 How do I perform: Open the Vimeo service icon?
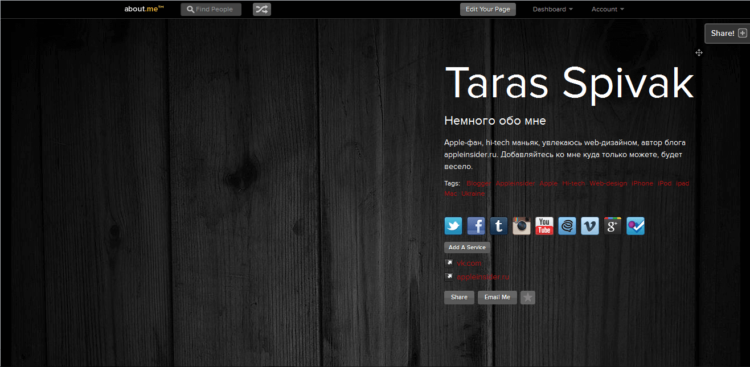click(x=590, y=226)
